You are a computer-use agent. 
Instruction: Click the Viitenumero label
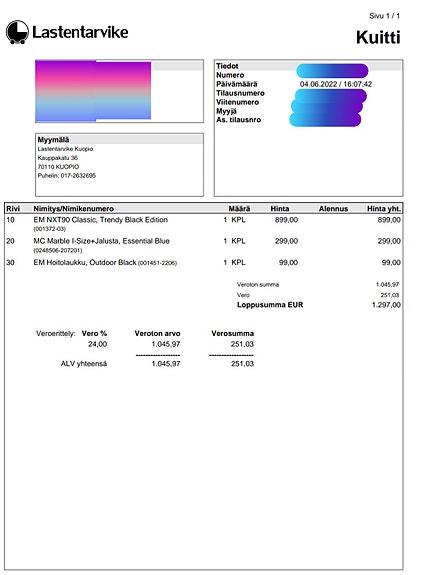237,102
